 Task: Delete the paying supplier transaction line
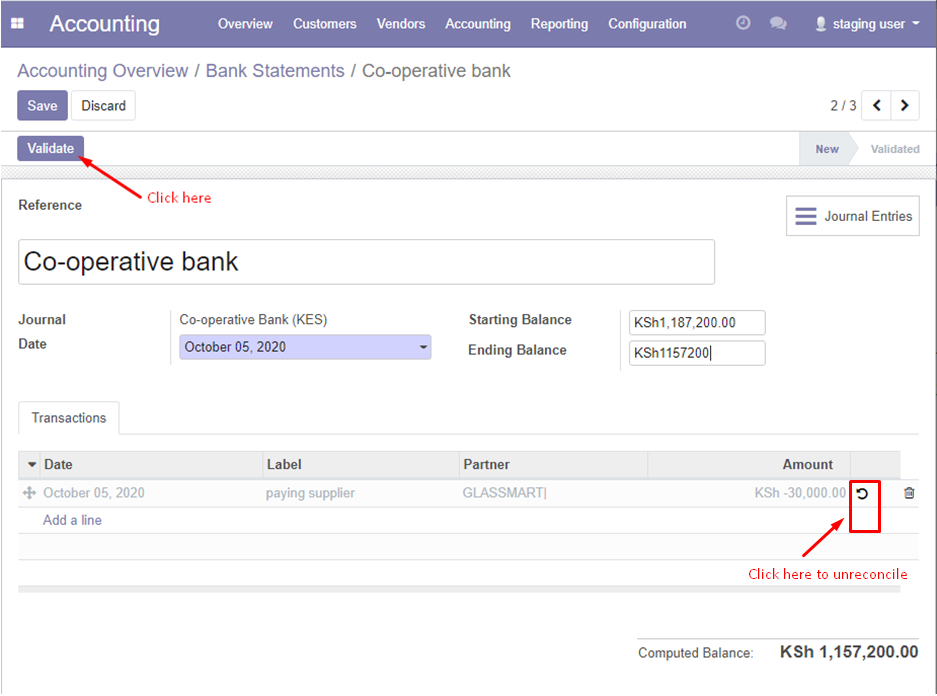(909, 493)
